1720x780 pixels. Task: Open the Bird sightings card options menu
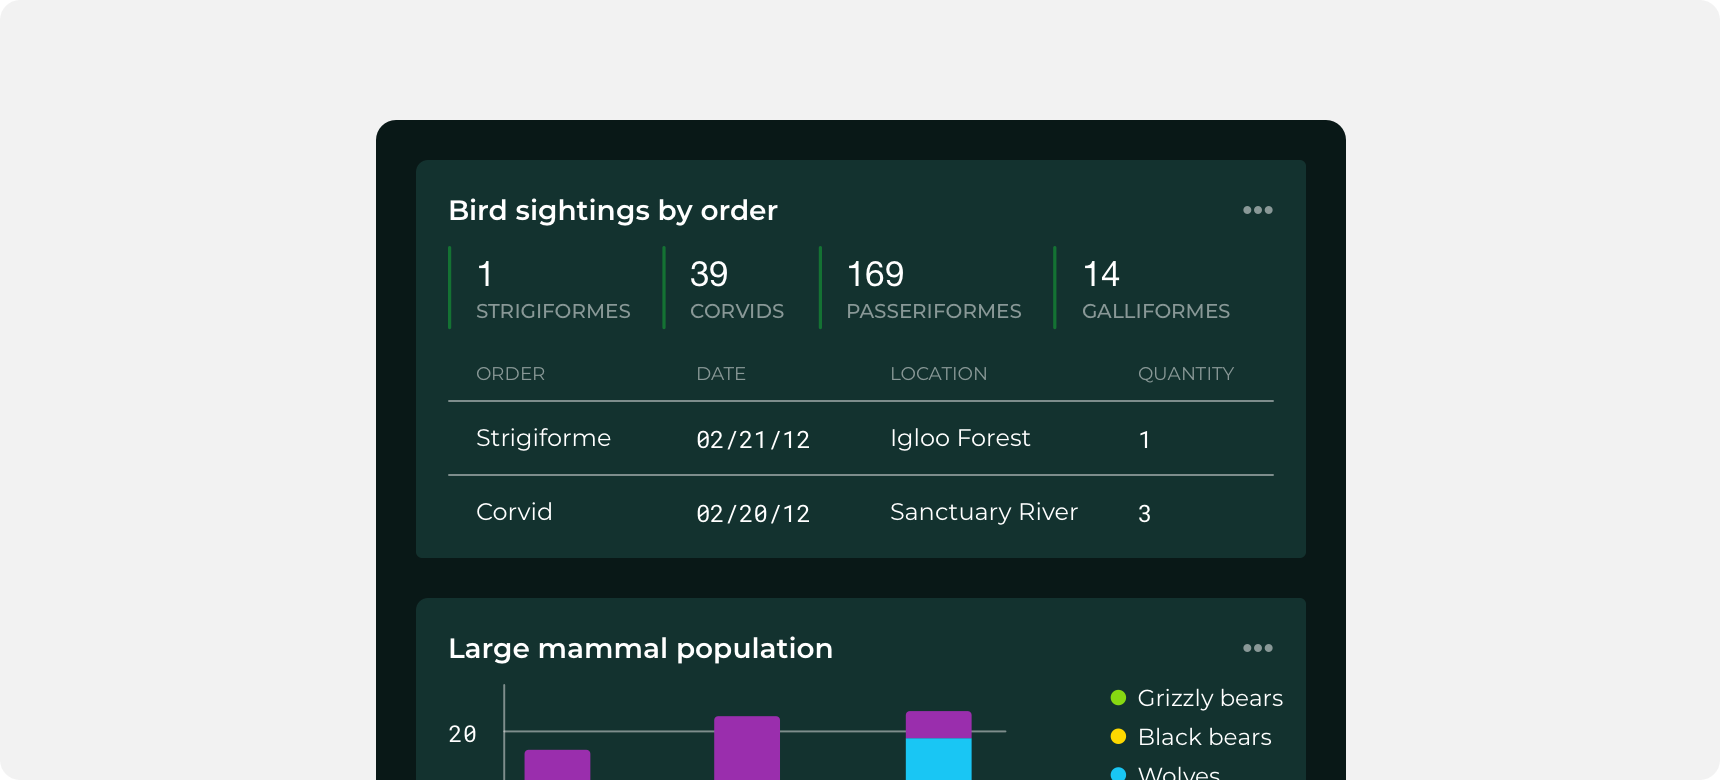tap(1257, 210)
